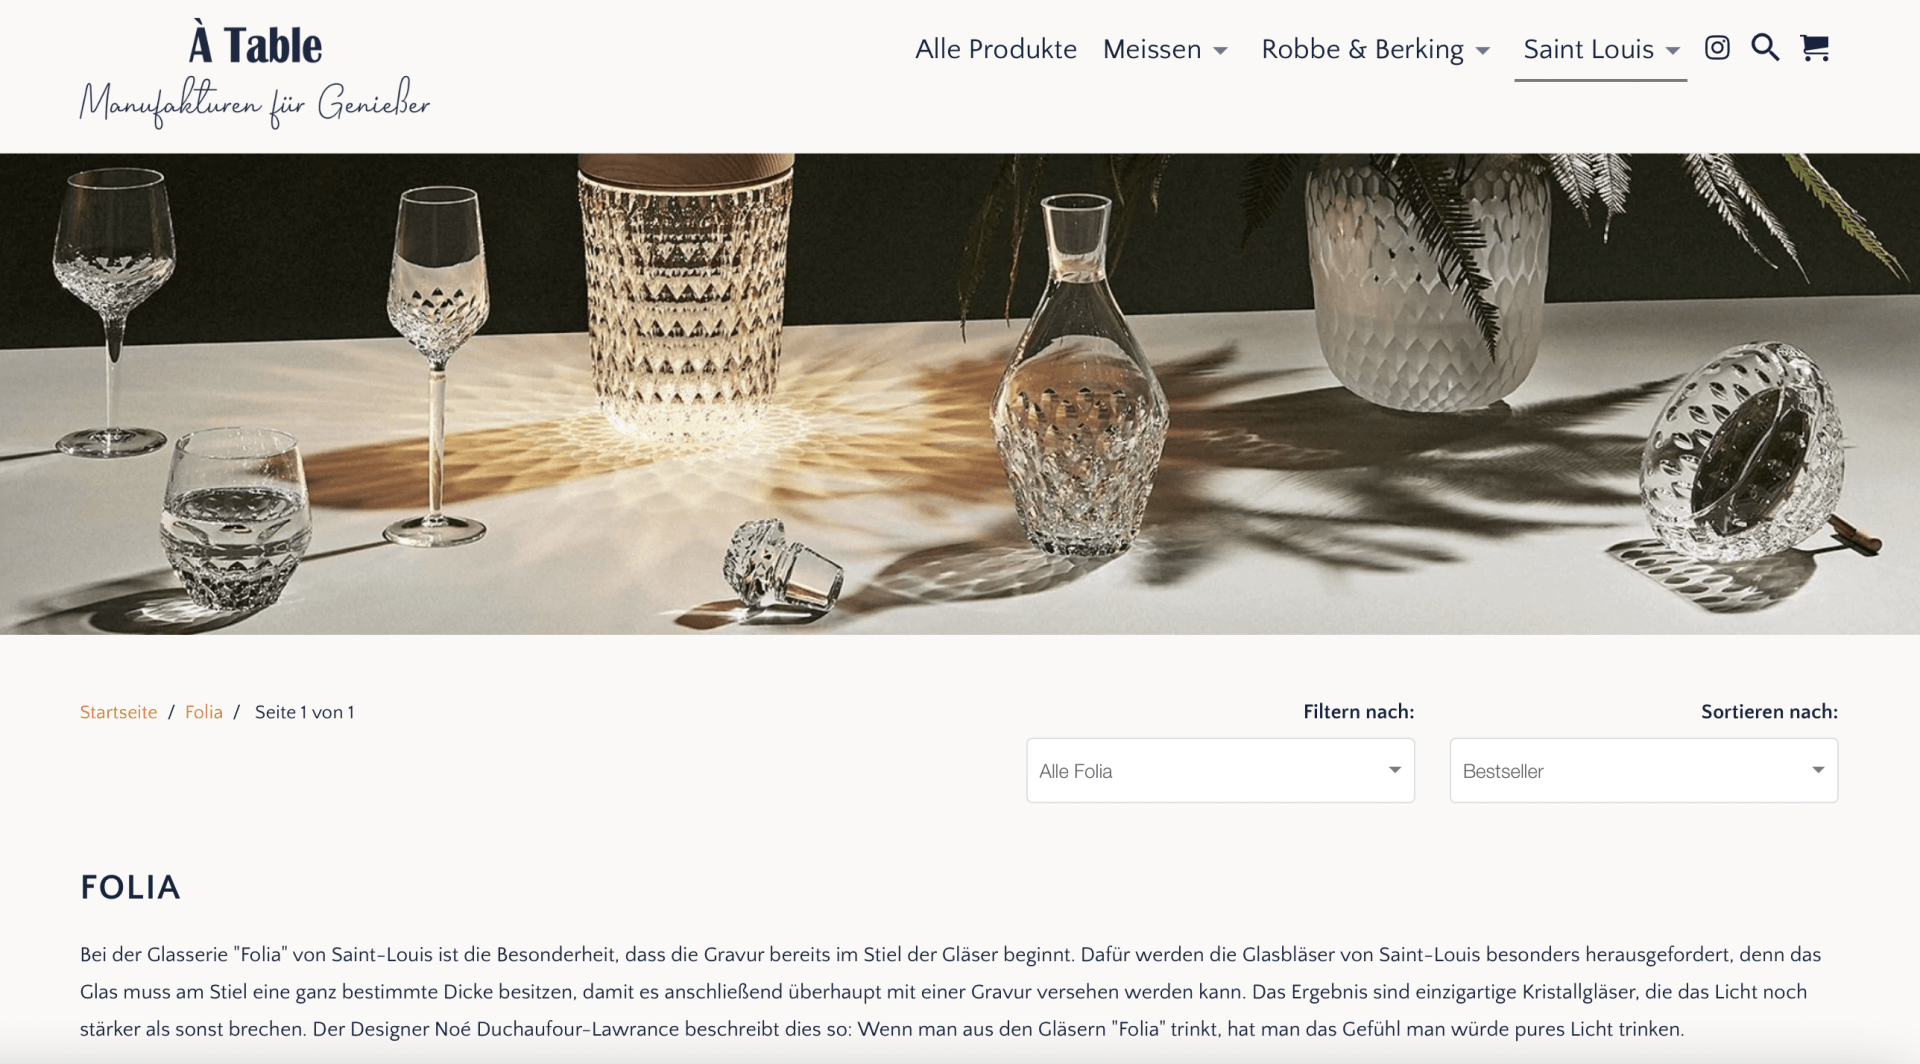Click the À Table logo
The height and width of the screenshot is (1064, 1920).
tap(256, 45)
